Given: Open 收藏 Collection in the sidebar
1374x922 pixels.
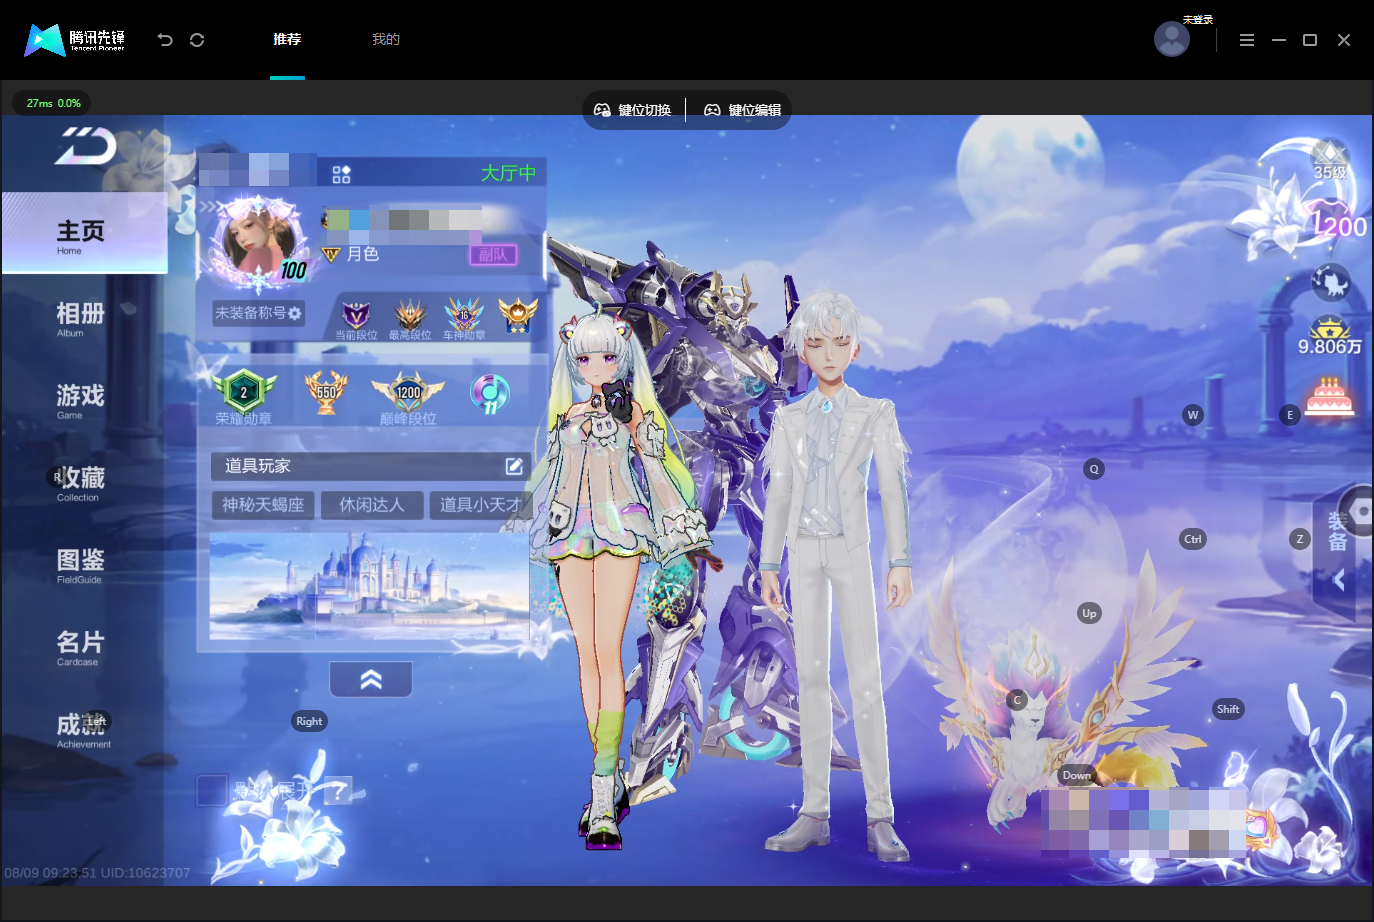Looking at the screenshot, I should 81,482.
